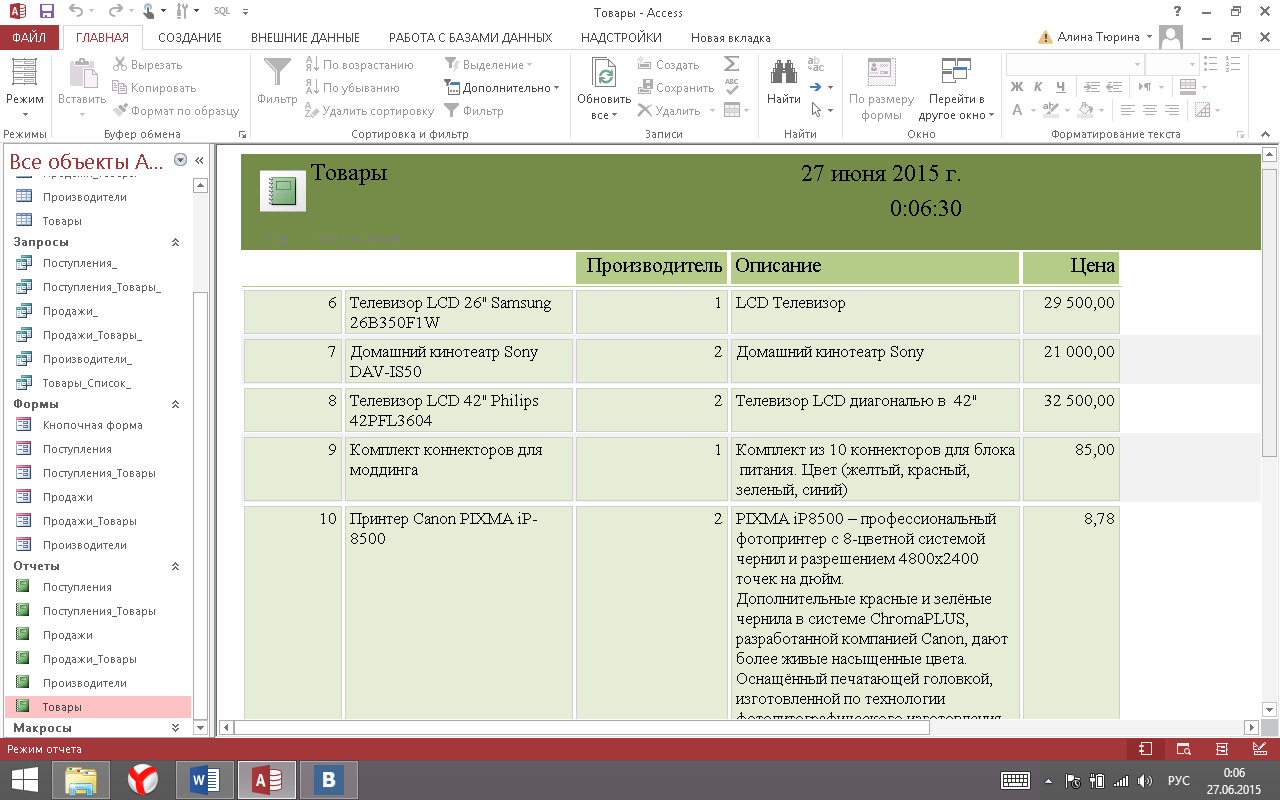The width and height of the screenshot is (1280, 800).
Task: Collapse the Отчеты group
Action: pos(176,566)
